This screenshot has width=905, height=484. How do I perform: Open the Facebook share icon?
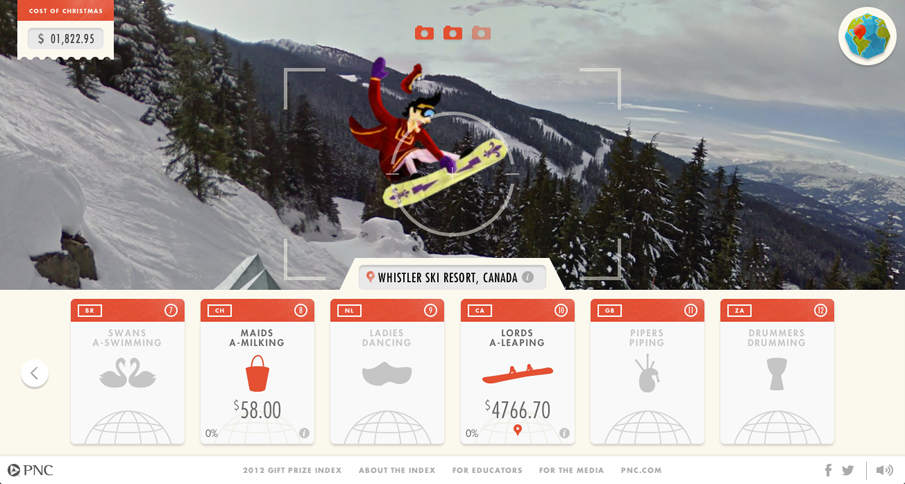(x=828, y=470)
